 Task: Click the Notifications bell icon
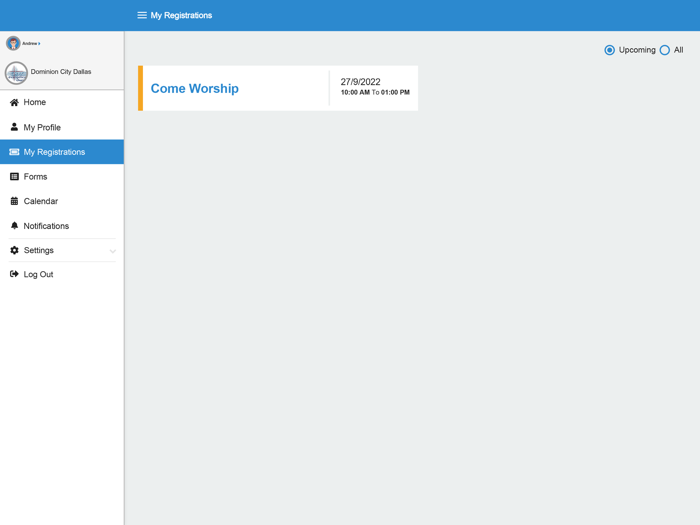point(14,225)
